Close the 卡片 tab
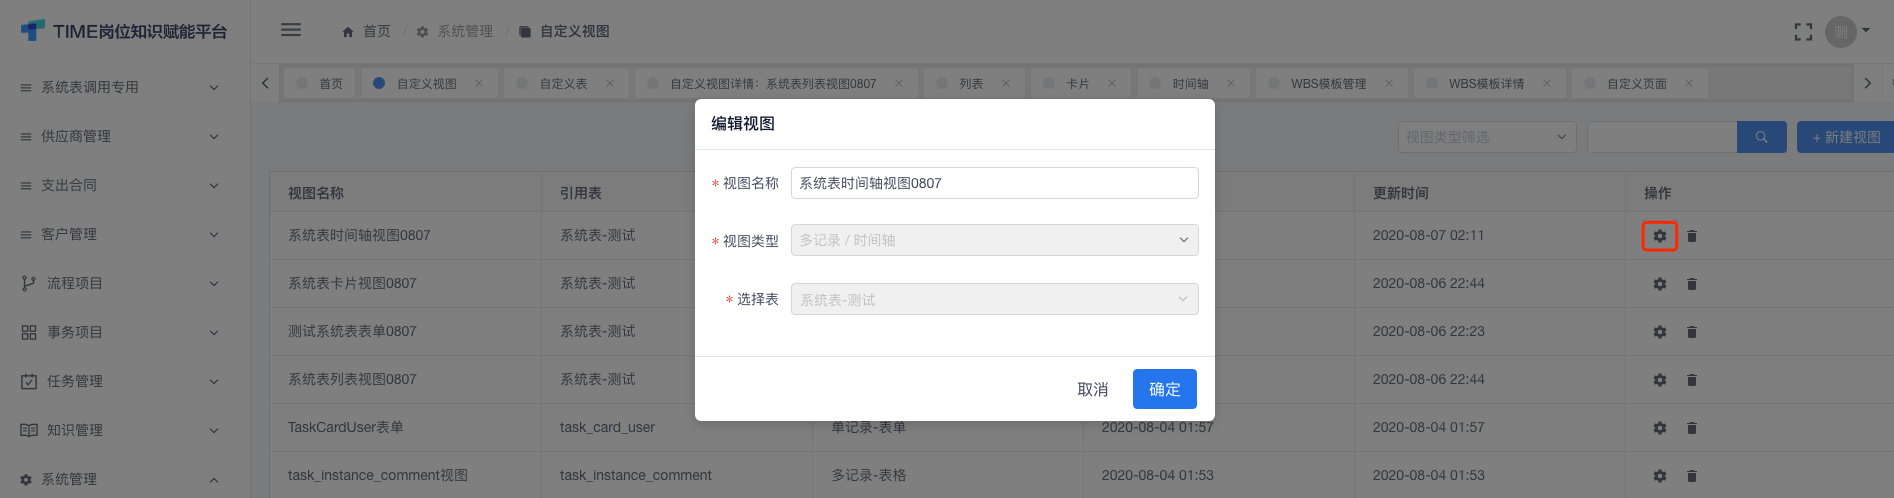The image size is (1894, 498). point(1112,83)
